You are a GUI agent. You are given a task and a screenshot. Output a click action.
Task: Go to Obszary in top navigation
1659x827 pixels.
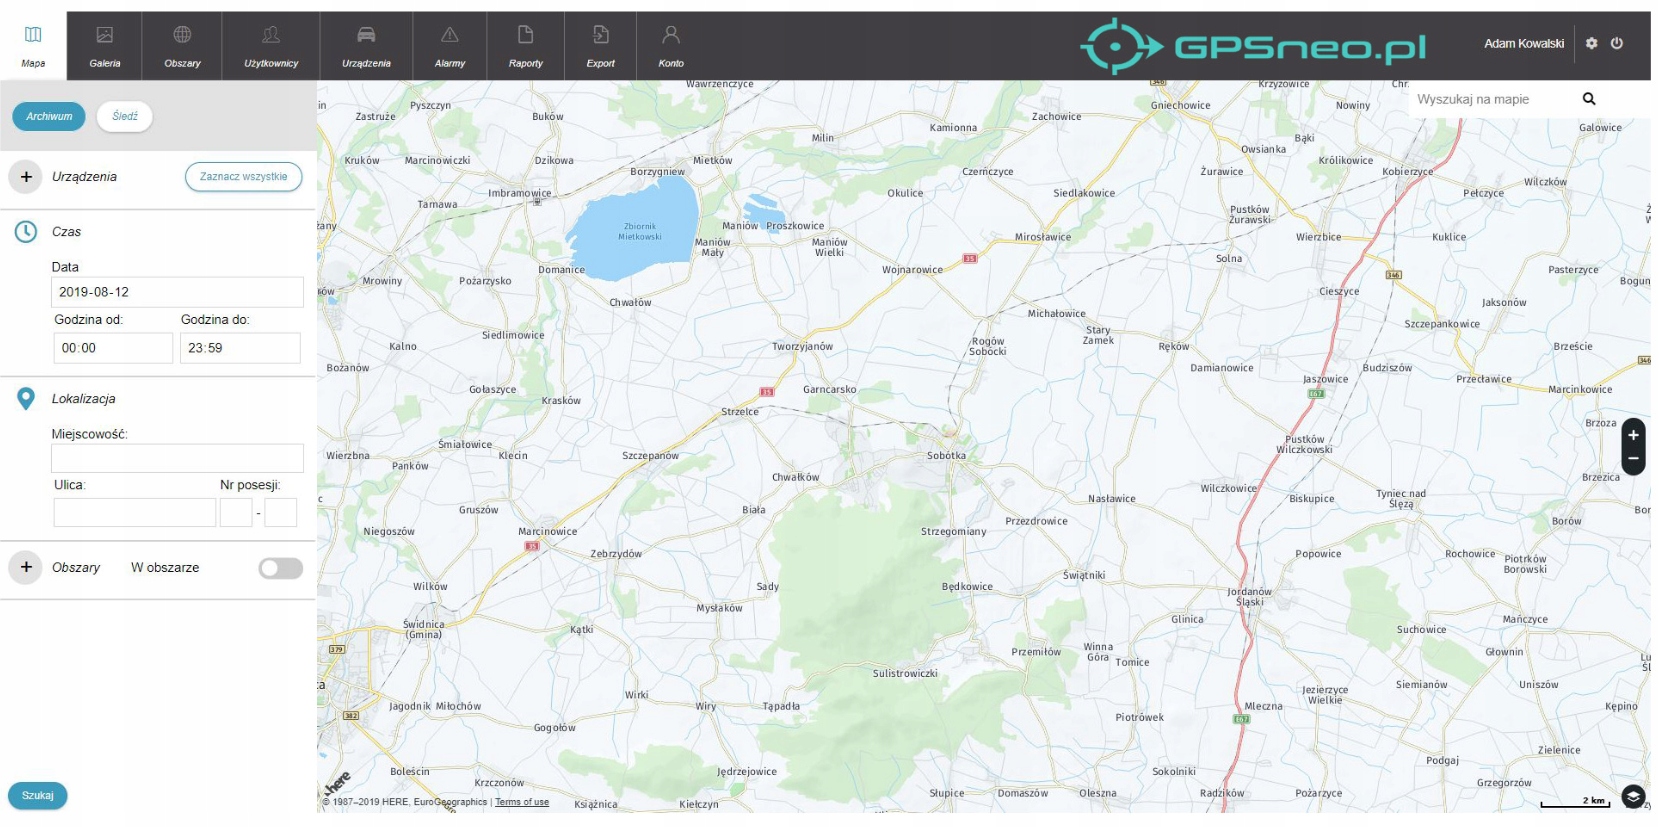click(x=182, y=46)
